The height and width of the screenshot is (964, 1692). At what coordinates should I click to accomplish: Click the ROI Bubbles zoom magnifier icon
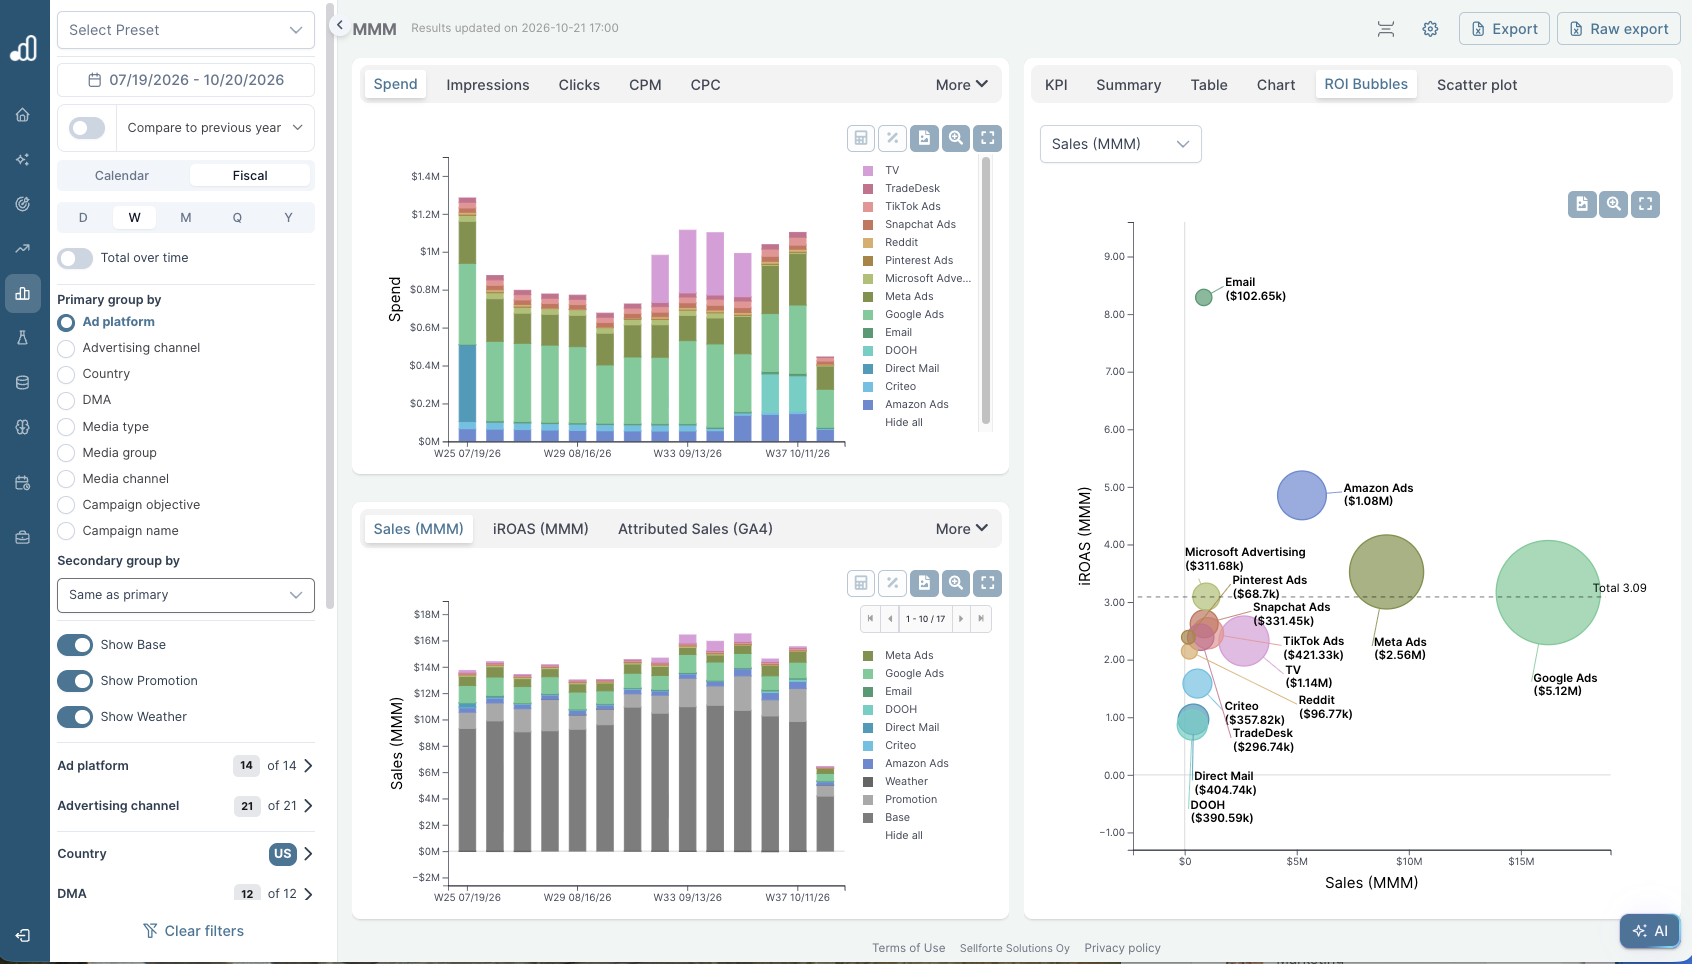coord(1613,204)
